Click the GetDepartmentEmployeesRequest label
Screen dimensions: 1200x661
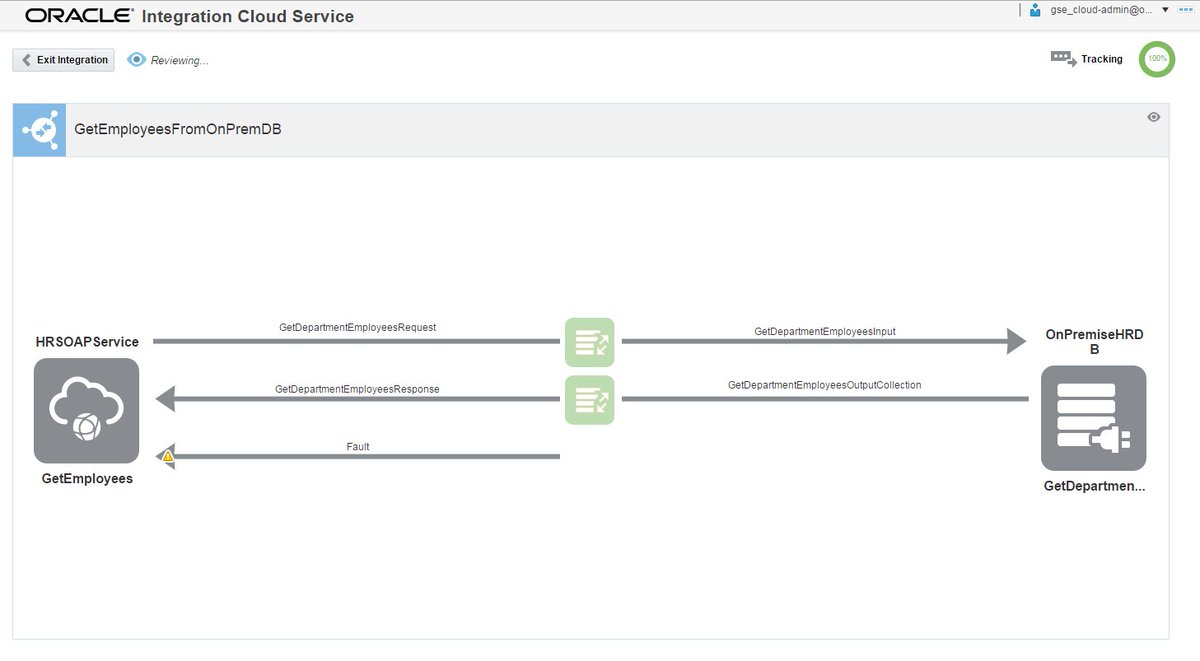tap(357, 327)
